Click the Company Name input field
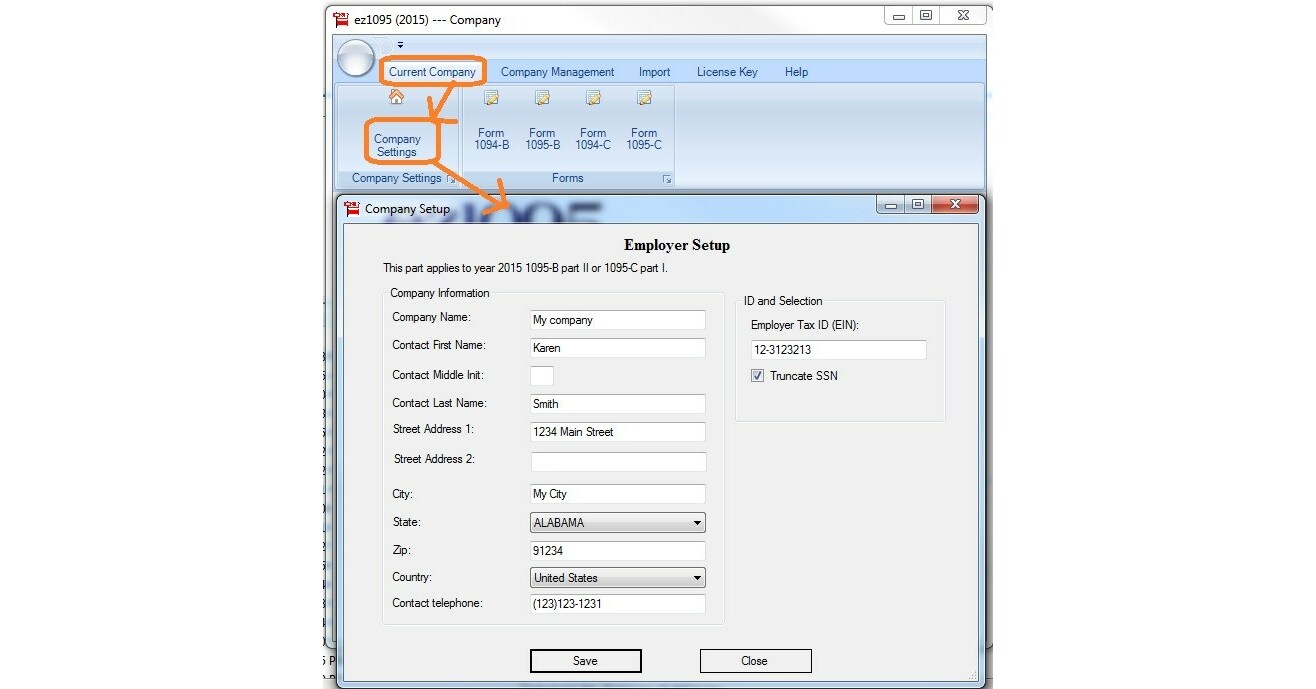 tap(617, 320)
